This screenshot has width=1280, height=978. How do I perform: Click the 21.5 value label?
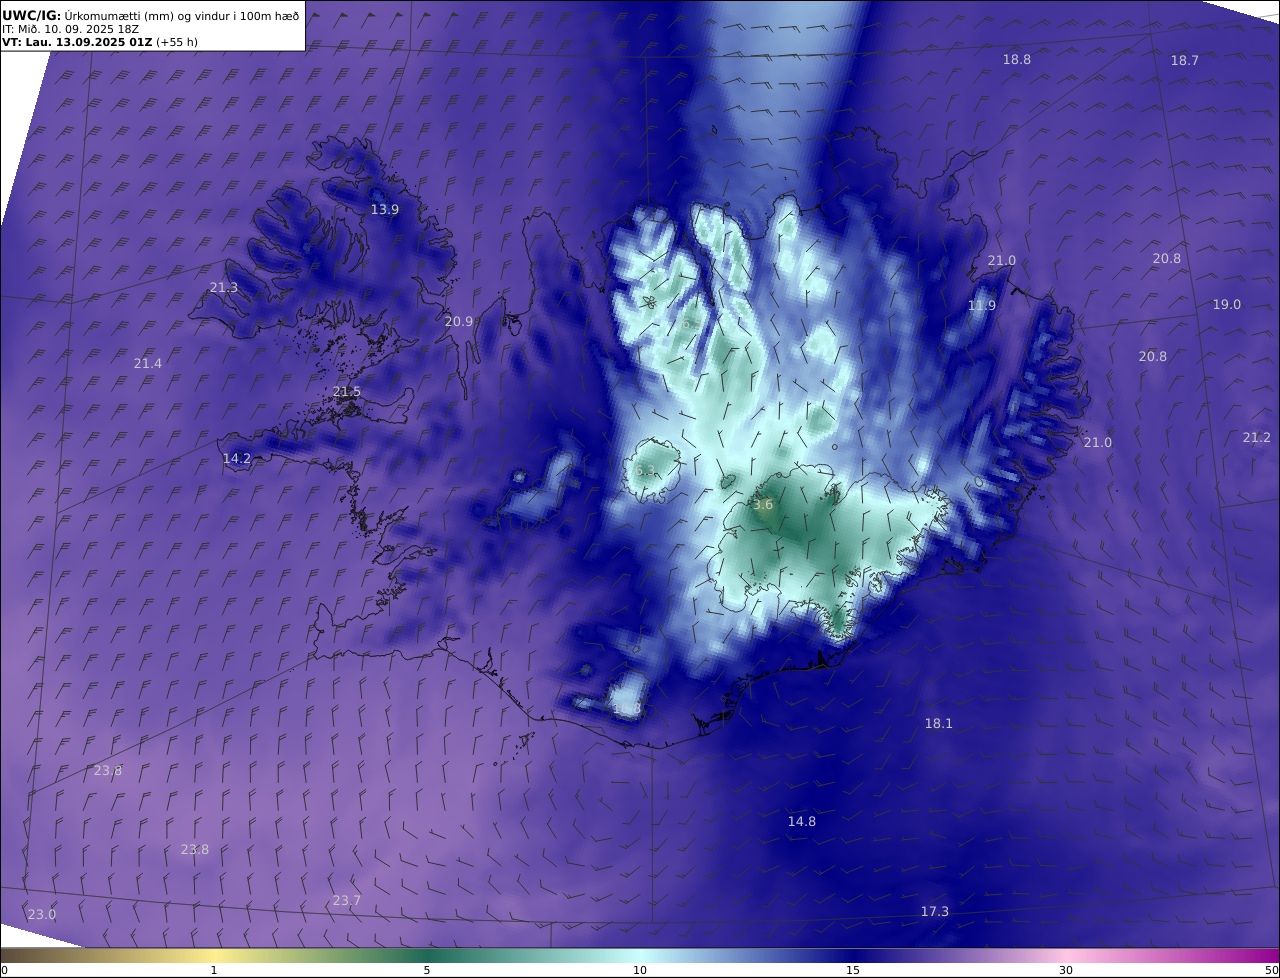pyautogui.click(x=347, y=391)
